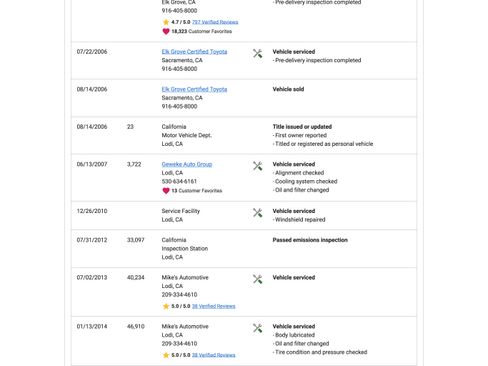Open Elk Grove Certified Toyota link dated 07/22/2006
The height and width of the screenshot is (366, 488).
[194, 52]
